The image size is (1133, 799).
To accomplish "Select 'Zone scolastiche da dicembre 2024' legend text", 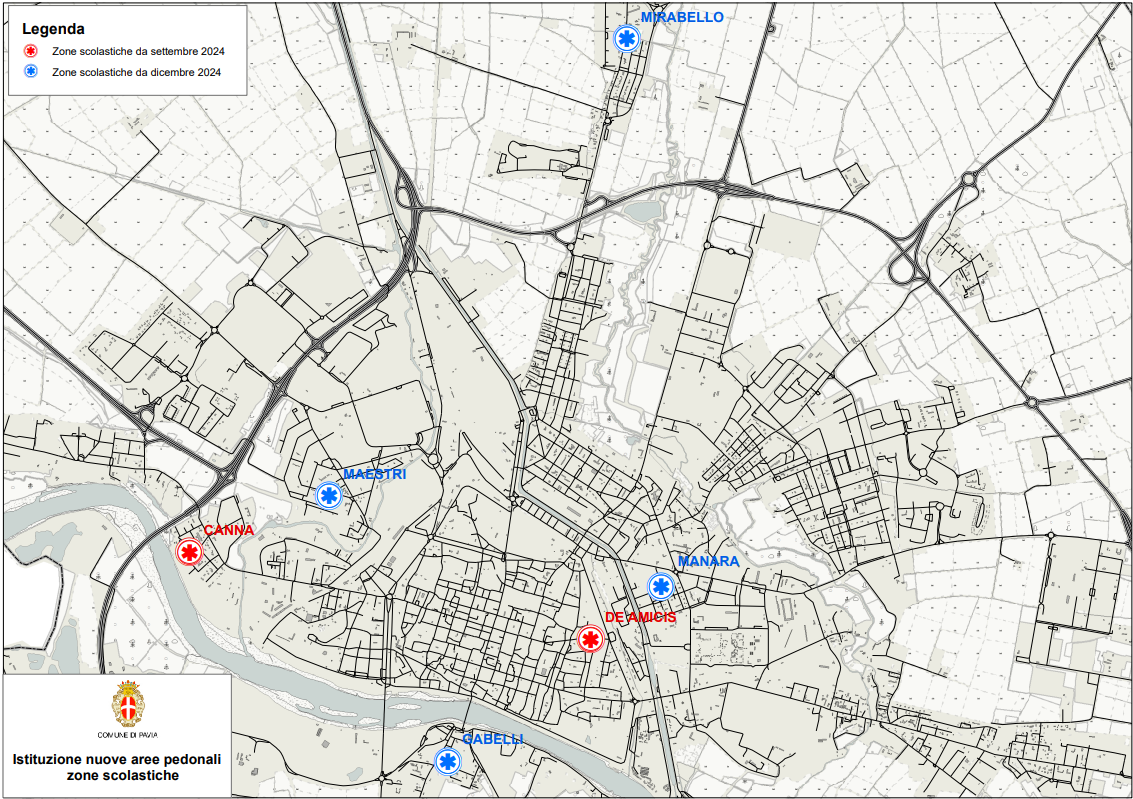I will point(136,72).
